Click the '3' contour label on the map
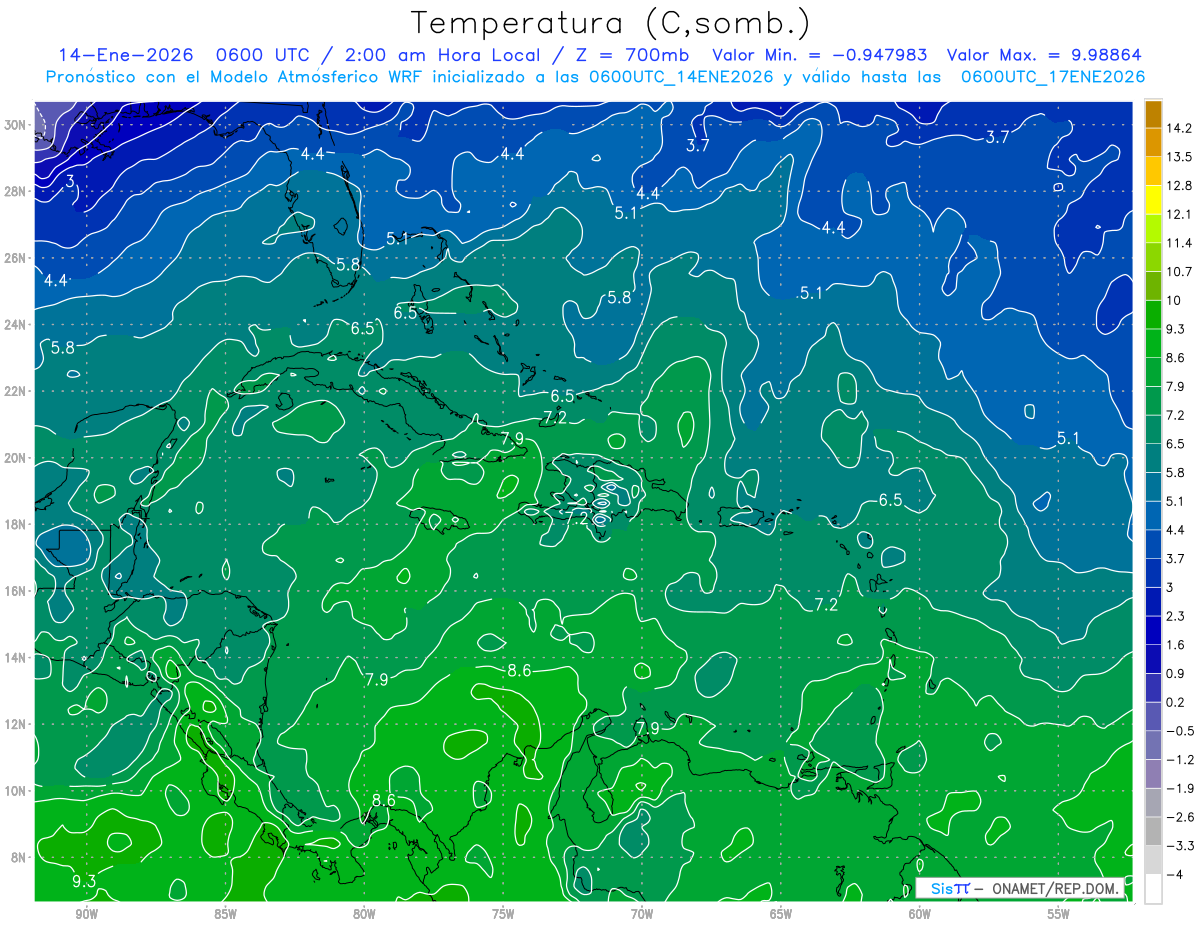The image size is (1200, 927). (x=70, y=181)
